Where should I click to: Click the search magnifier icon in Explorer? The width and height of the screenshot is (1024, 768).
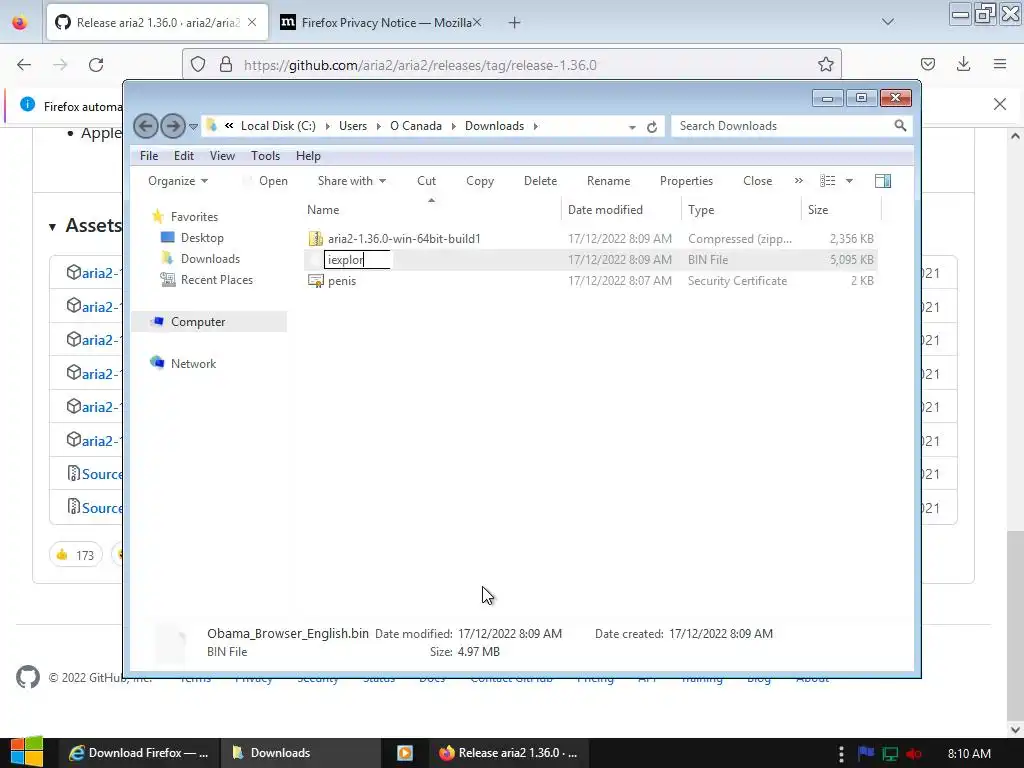[901, 125]
